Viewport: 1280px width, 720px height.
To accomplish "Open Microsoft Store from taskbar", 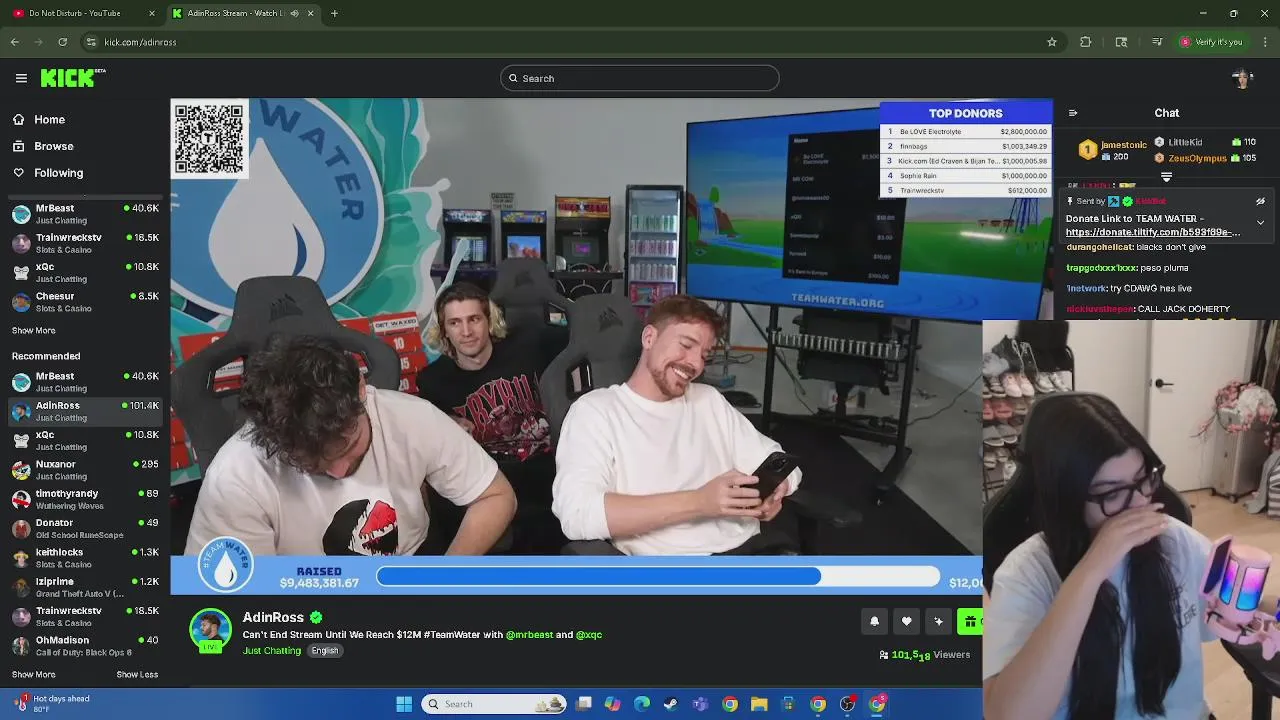I will [x=788, y=704].
